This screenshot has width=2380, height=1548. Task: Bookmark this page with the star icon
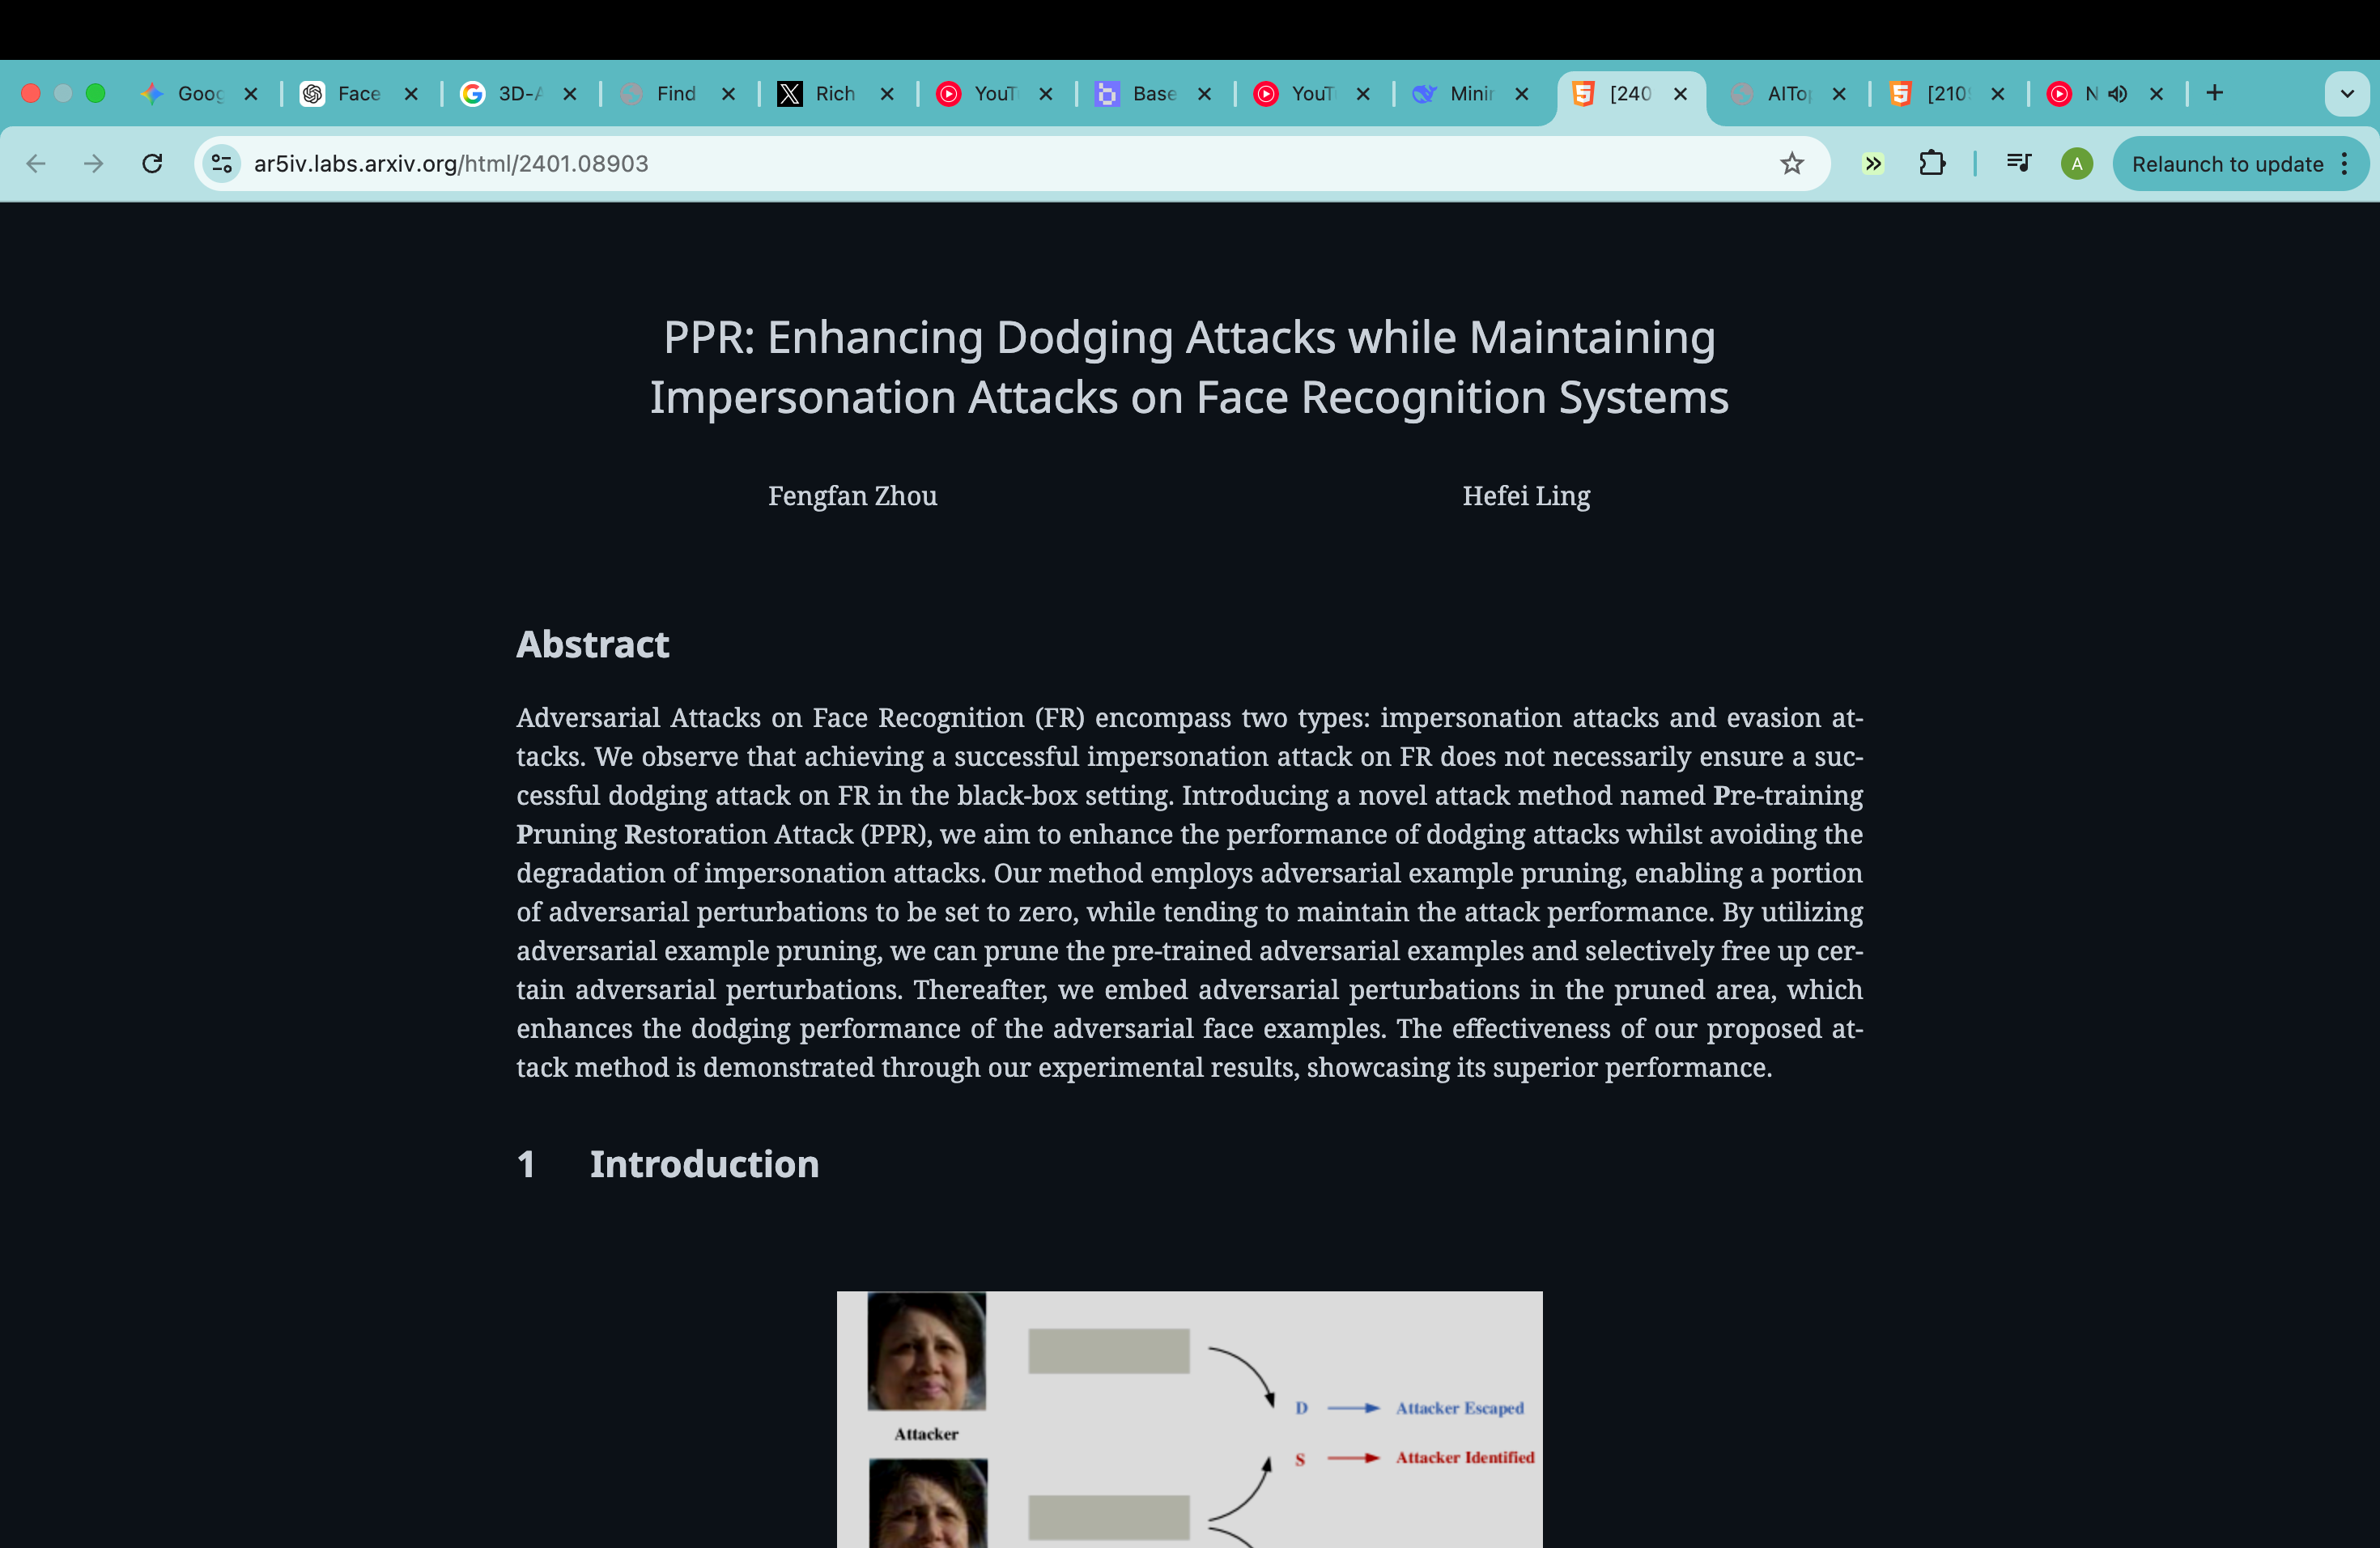point(1791,163)
